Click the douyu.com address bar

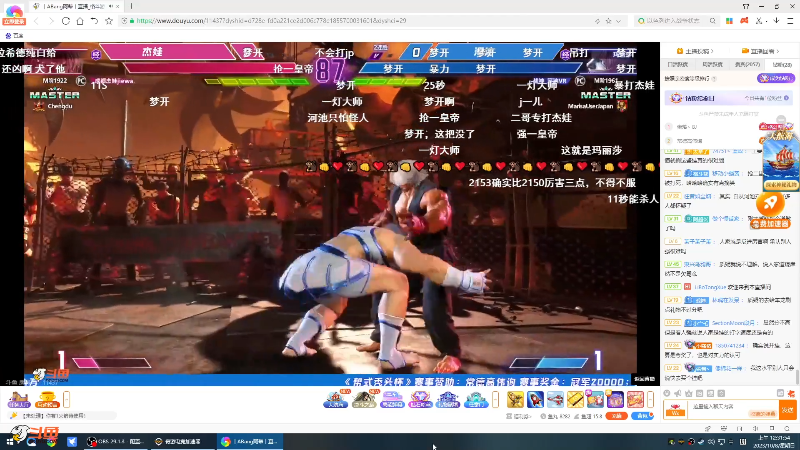tap(357, 21)
